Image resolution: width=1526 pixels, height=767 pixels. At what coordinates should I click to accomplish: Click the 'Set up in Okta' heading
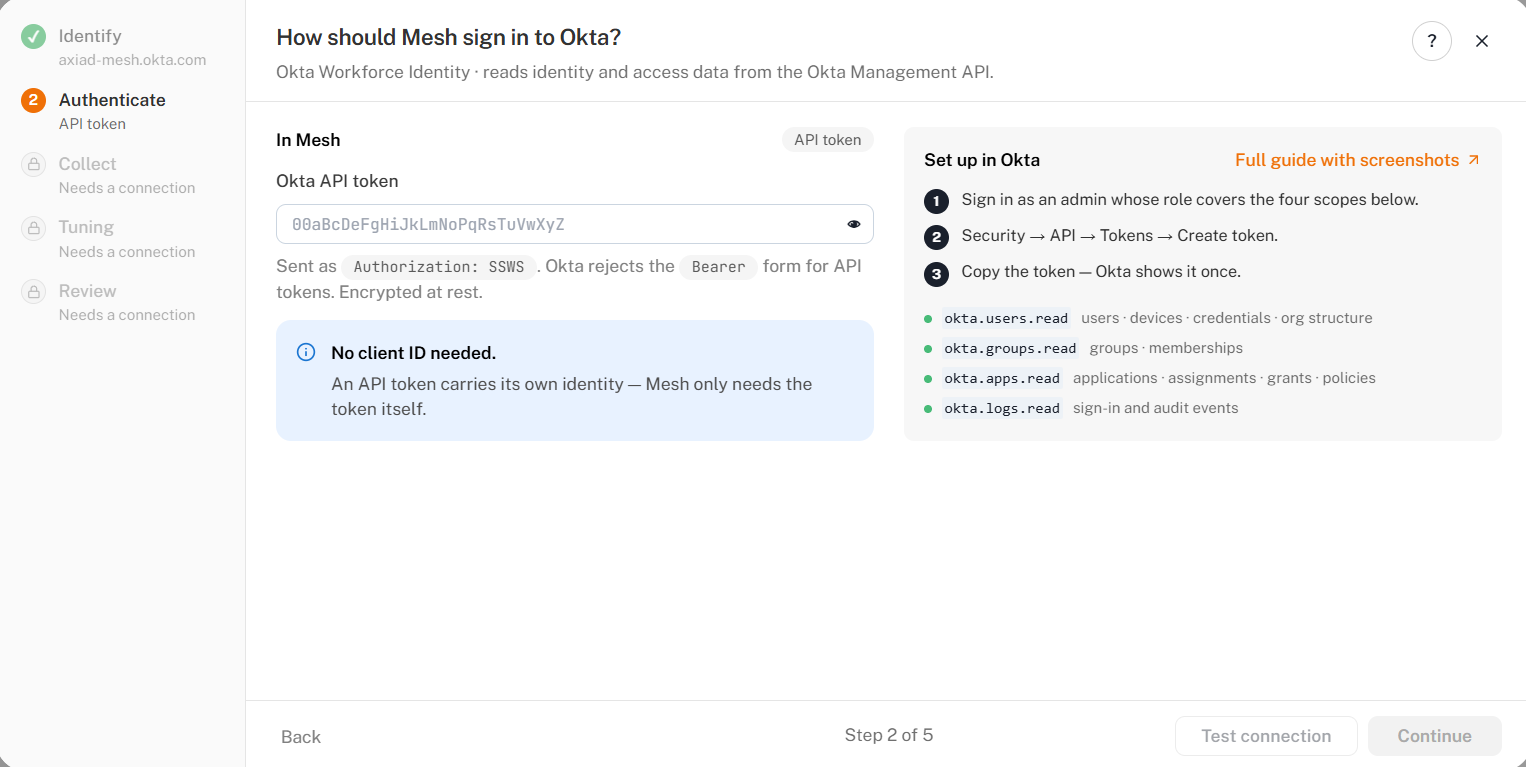click(x=982, y=160)
